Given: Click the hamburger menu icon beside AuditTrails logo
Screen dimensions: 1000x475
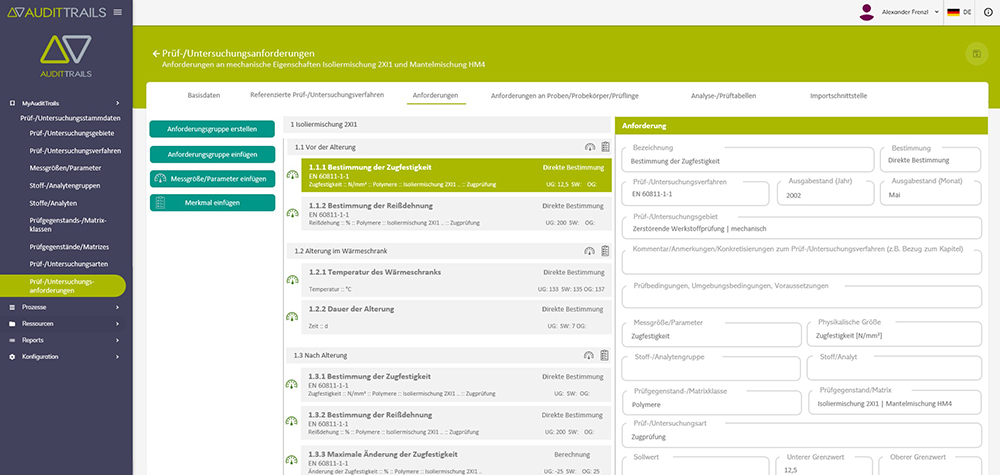Looking at the screenshot, I should [118, 12].
